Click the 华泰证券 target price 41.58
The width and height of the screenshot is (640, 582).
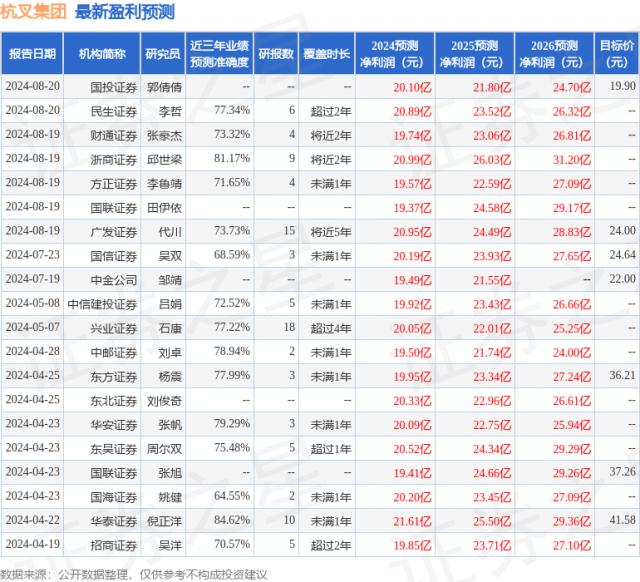click(x=621, y=519)
